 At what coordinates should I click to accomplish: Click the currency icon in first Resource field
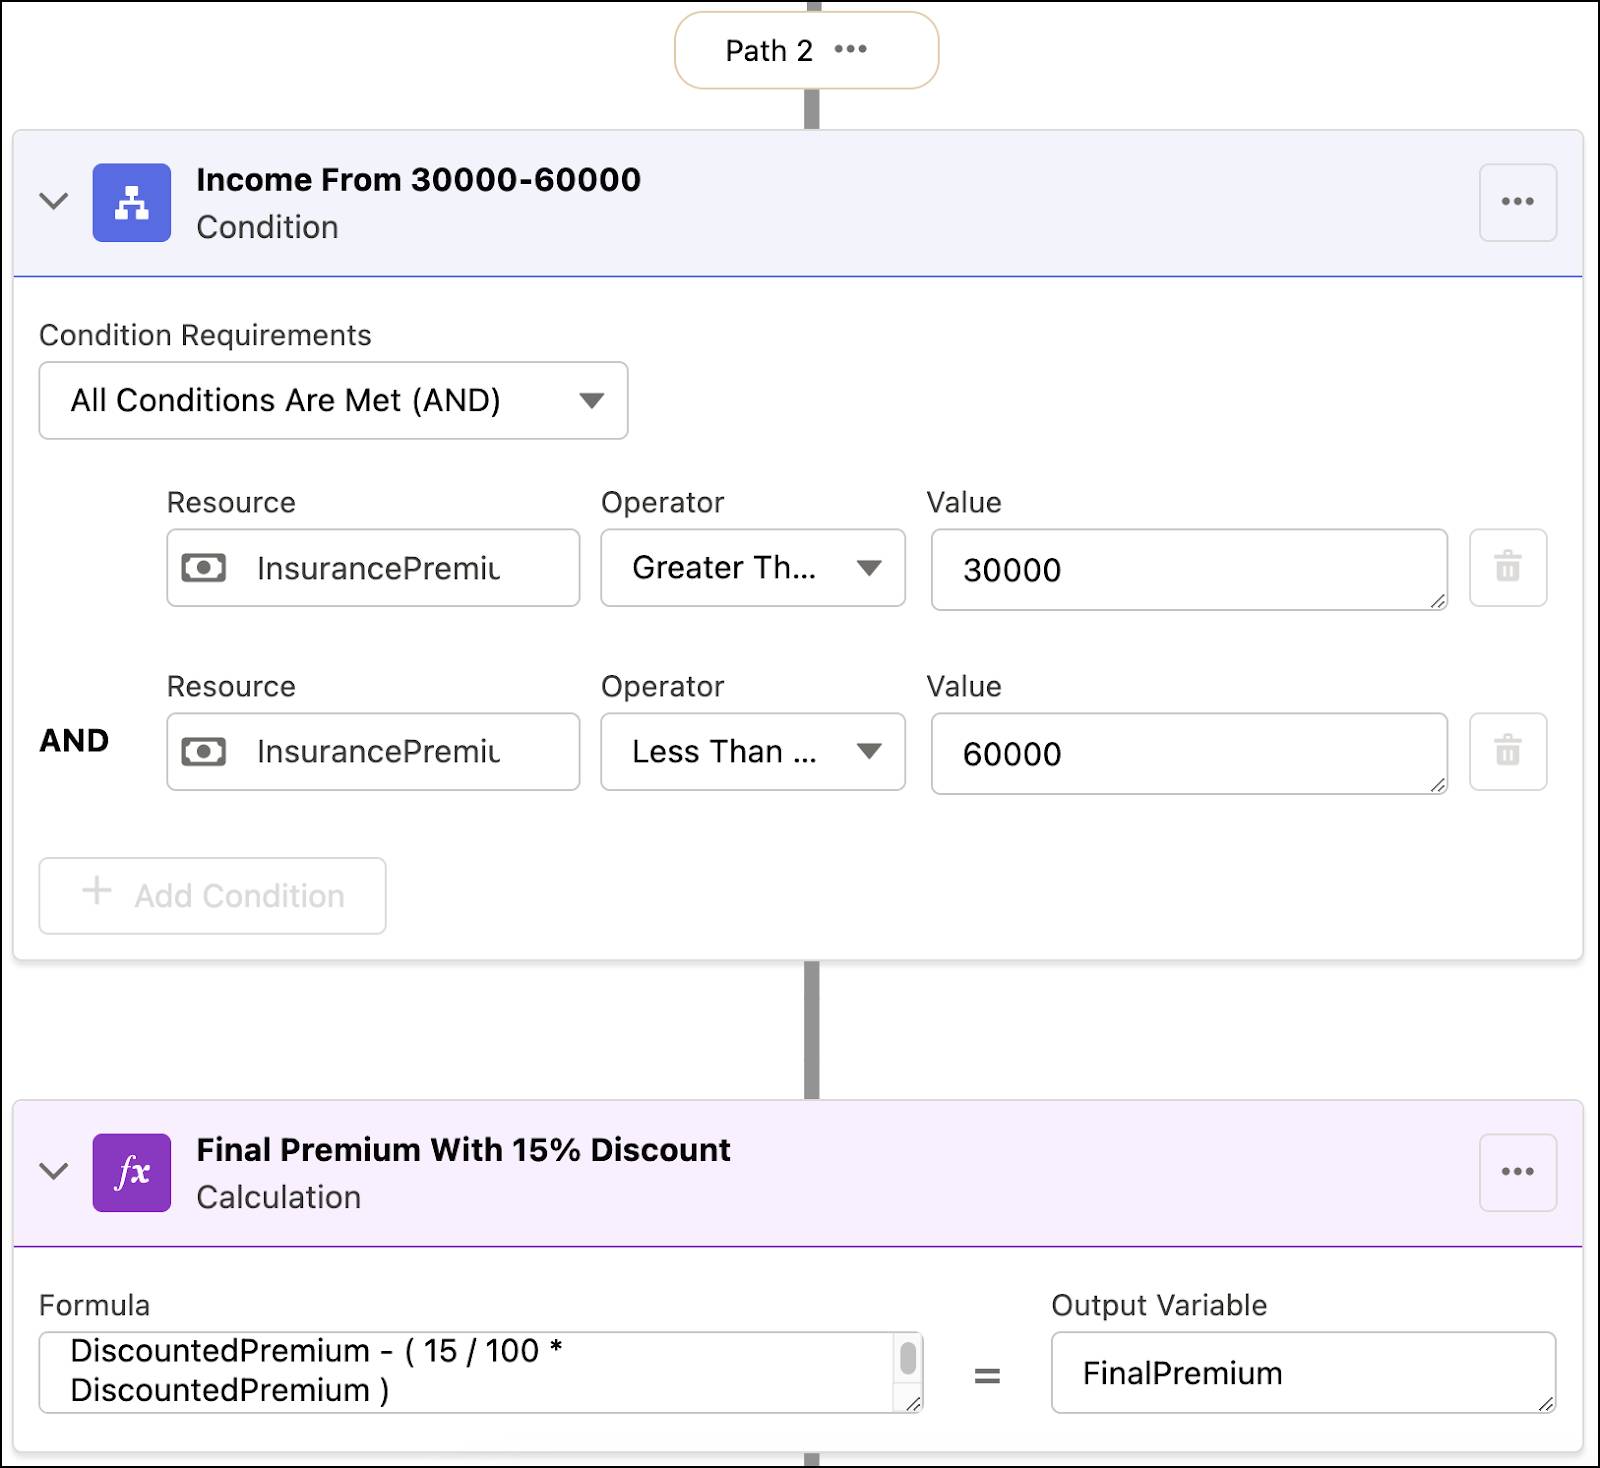tap(203, 568)
